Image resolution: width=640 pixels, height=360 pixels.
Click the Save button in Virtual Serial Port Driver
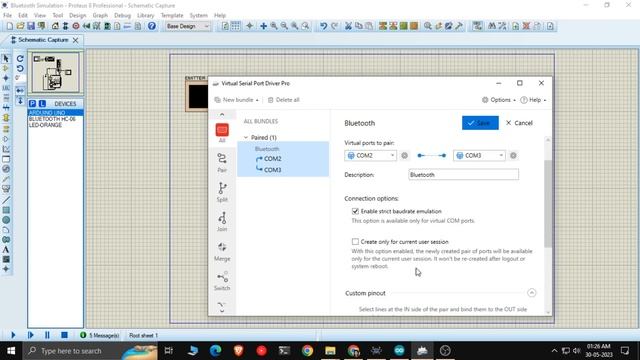tap(480, 123)
